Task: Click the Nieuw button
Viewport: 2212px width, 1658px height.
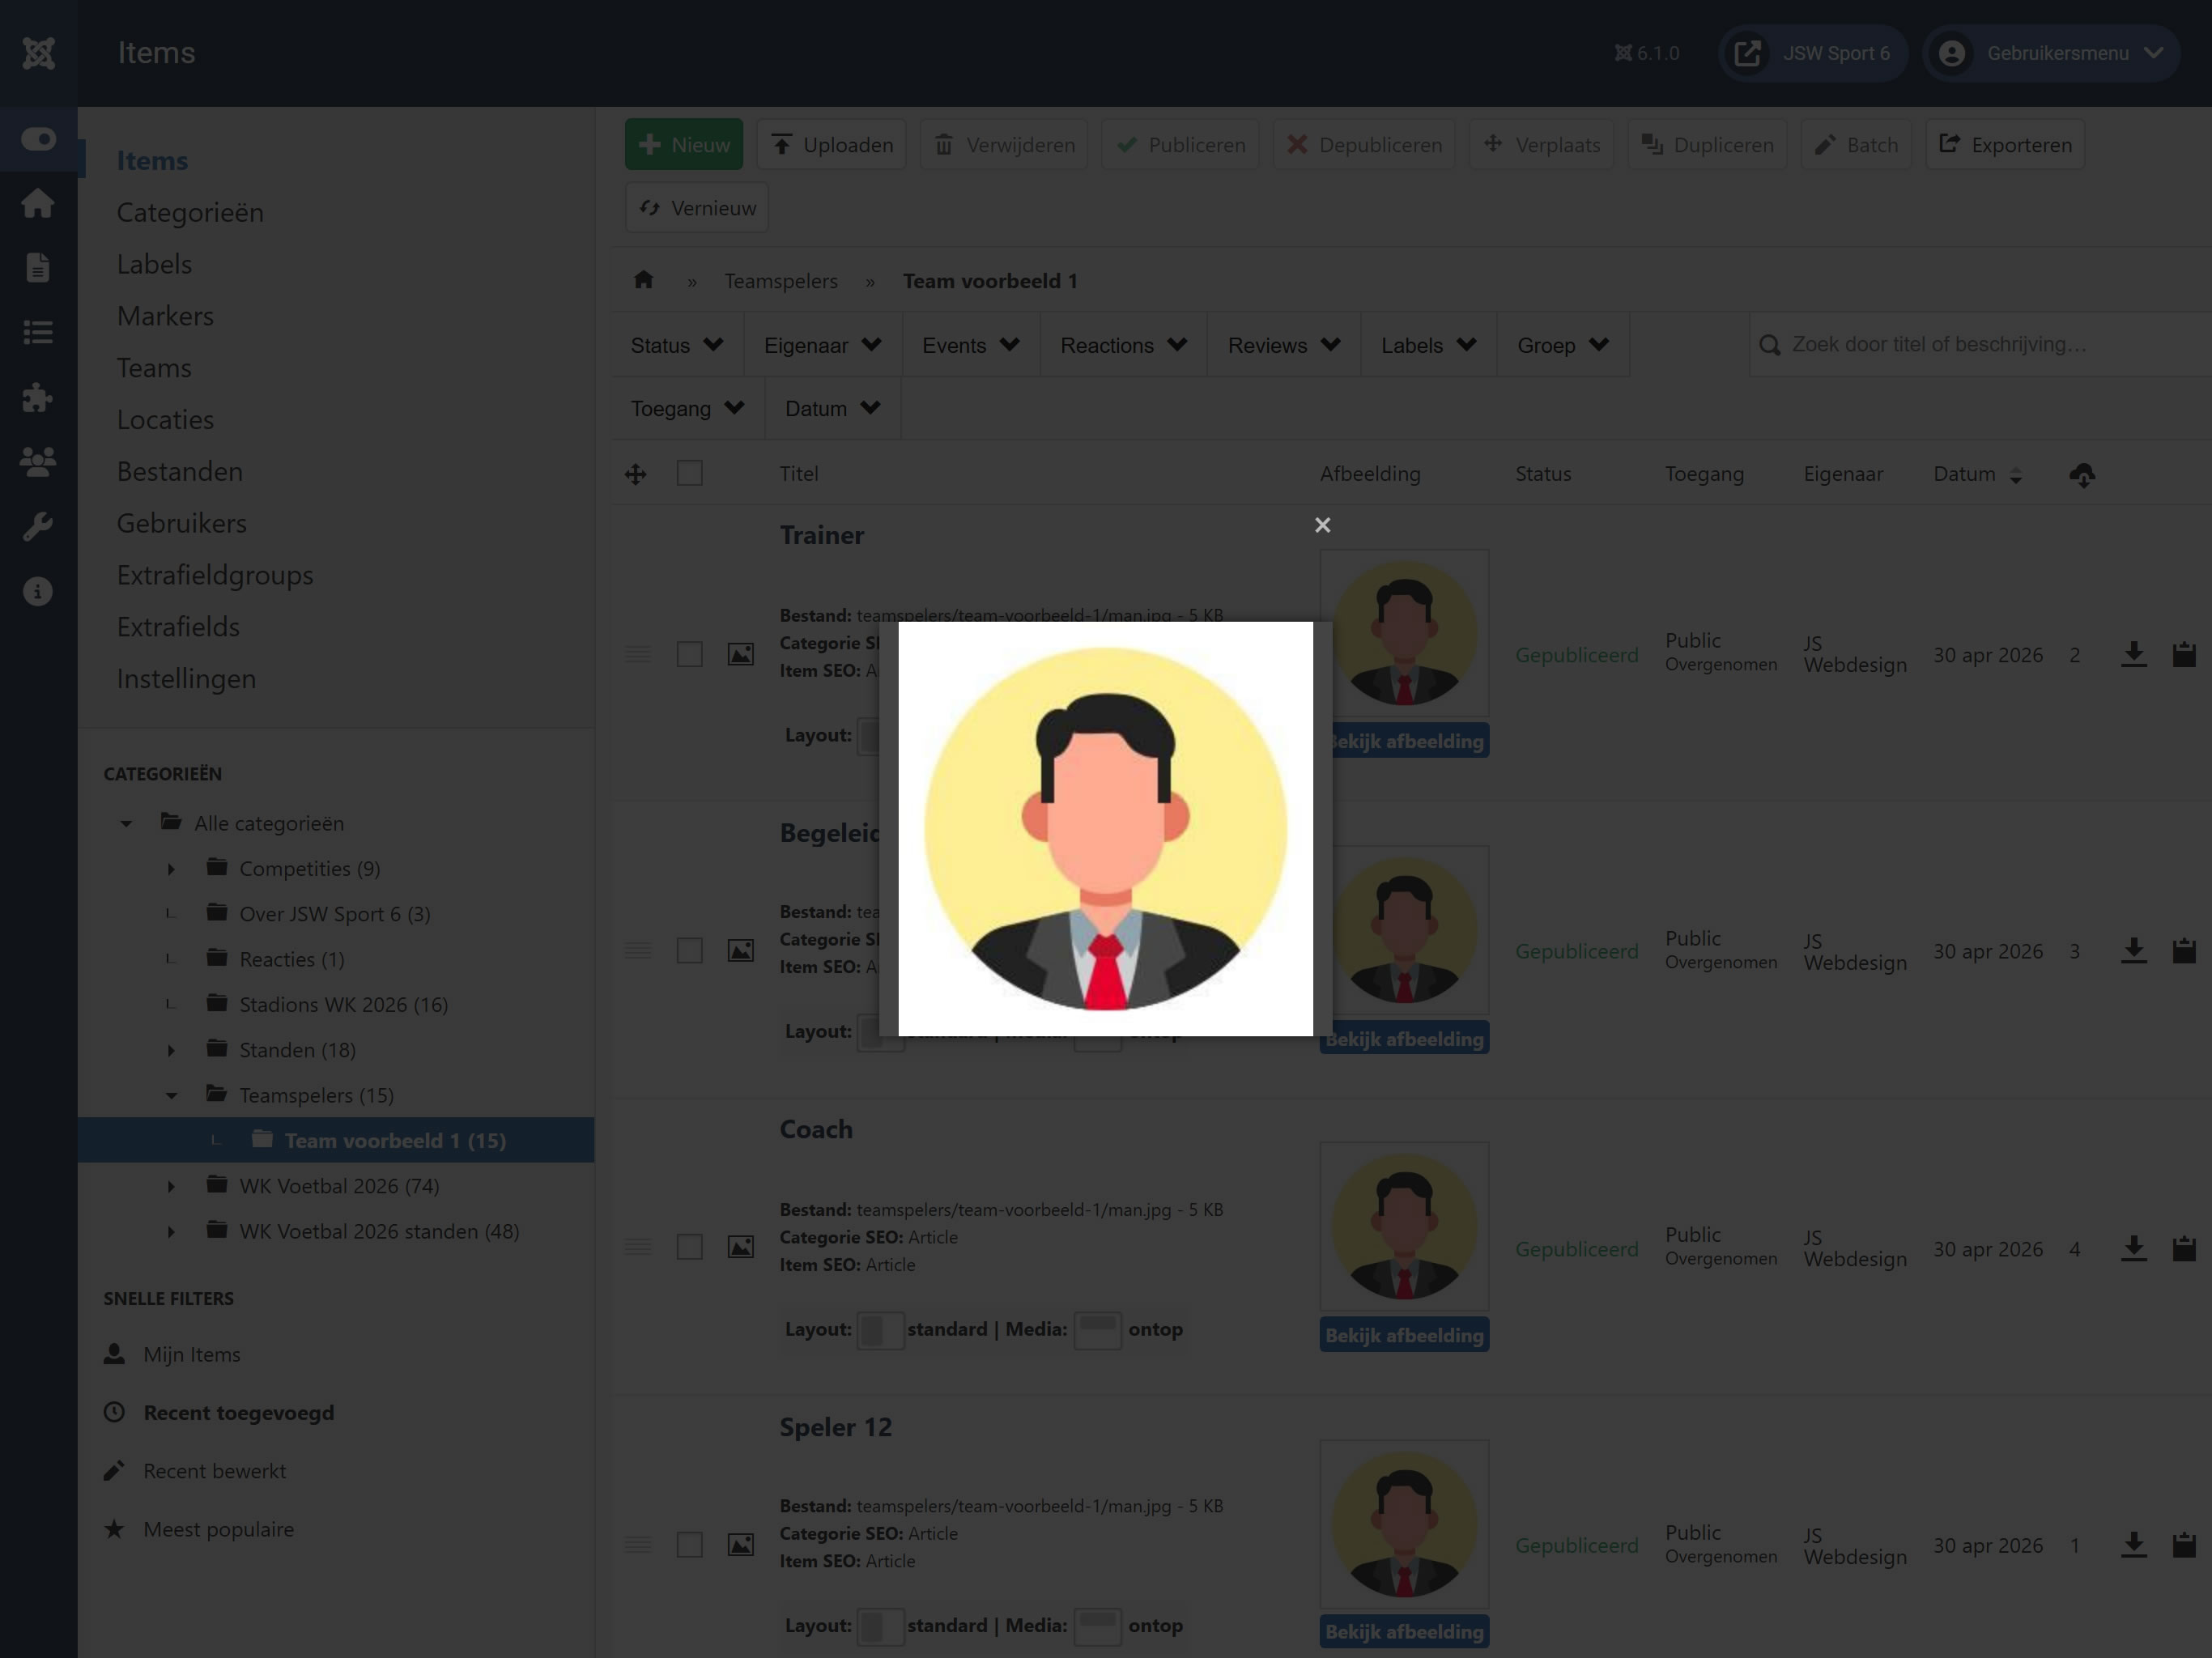Action: [x=684, y=145]
